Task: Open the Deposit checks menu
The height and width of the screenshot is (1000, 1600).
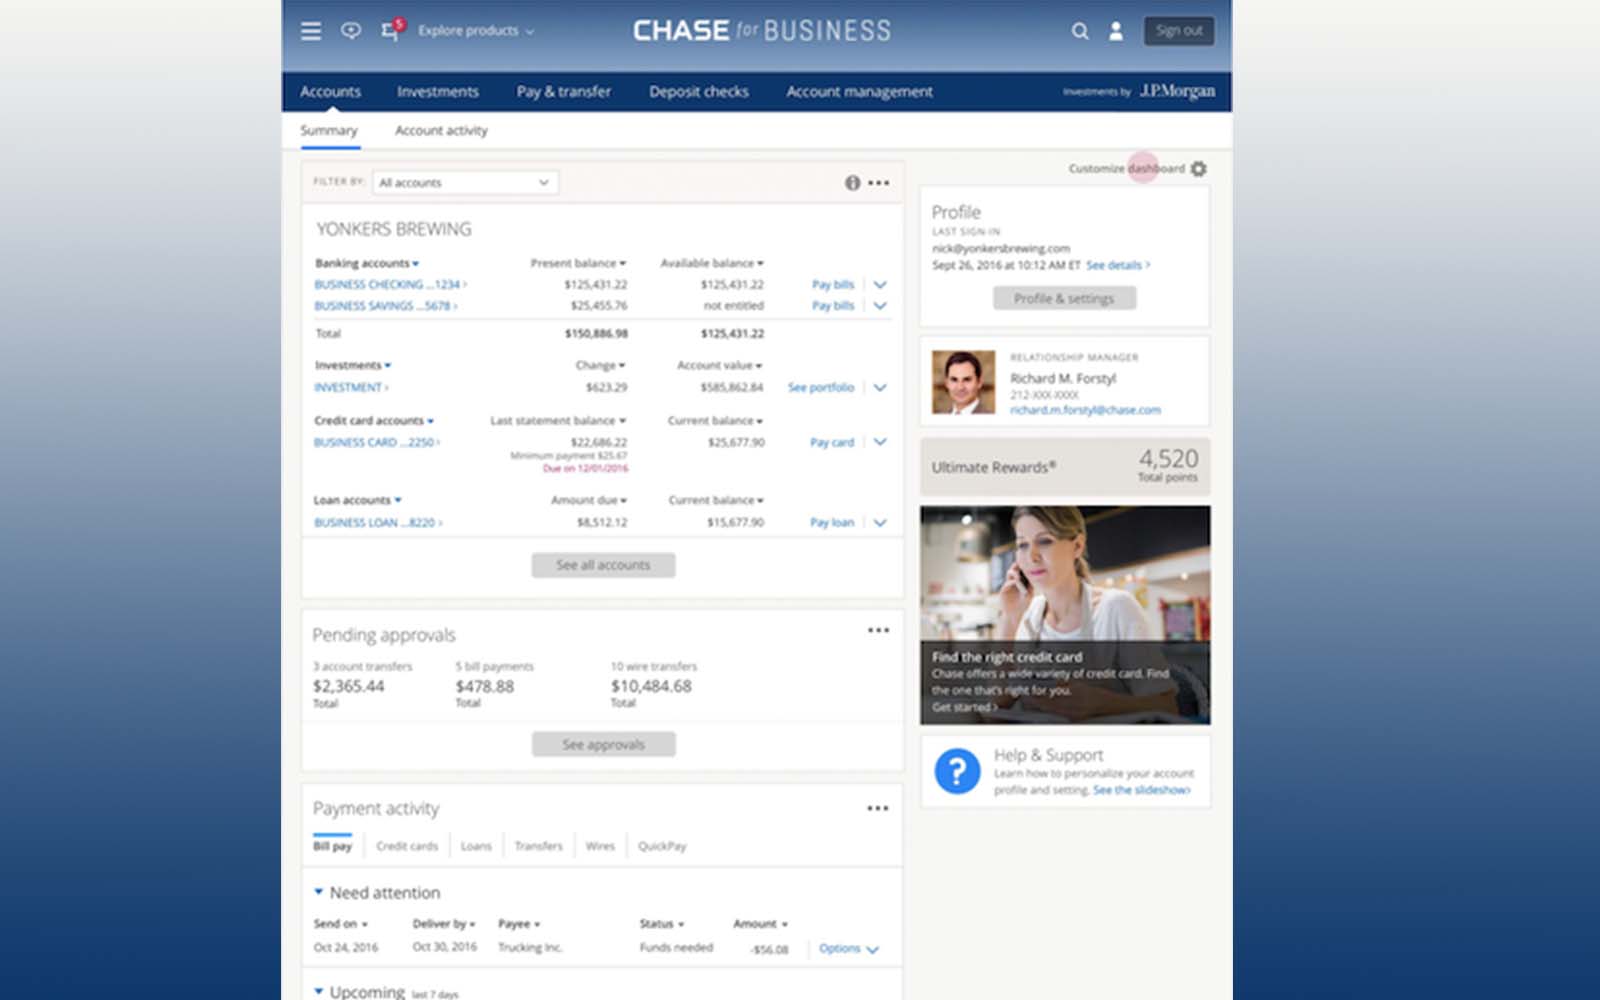Action: pos(699,92)
